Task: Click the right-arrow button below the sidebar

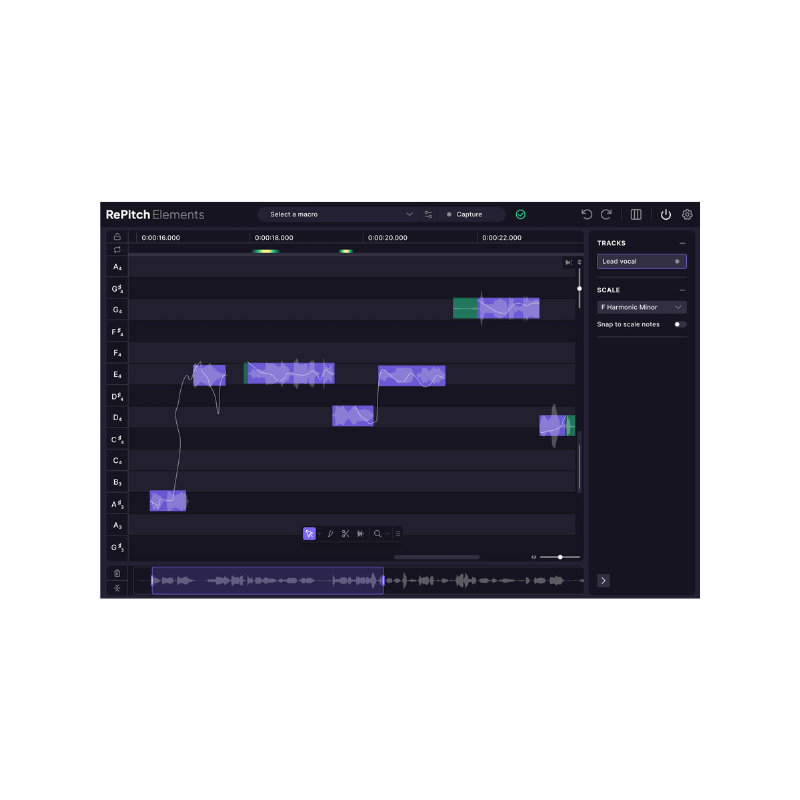Action: [x=603, y=580]
